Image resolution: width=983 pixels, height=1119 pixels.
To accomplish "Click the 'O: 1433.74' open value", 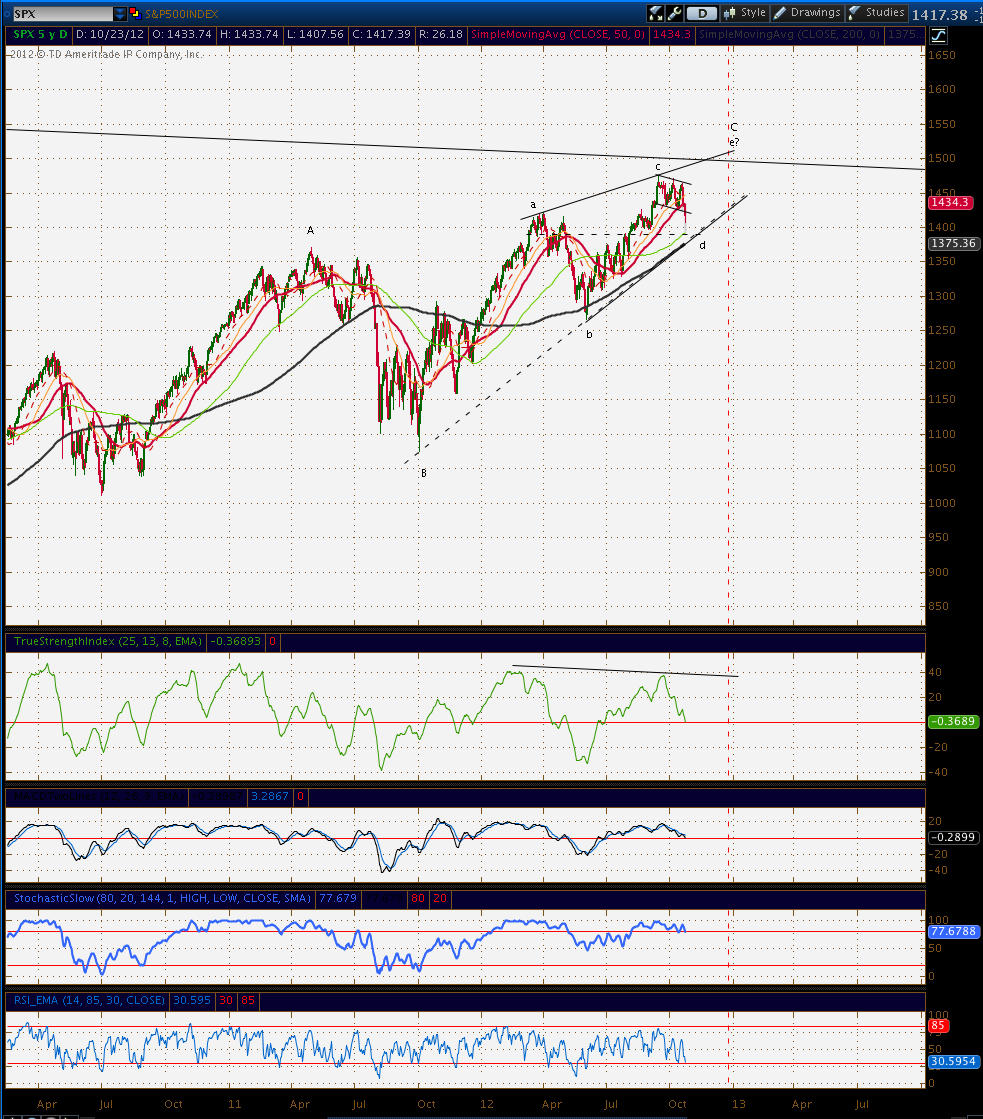I will point(182,34).
